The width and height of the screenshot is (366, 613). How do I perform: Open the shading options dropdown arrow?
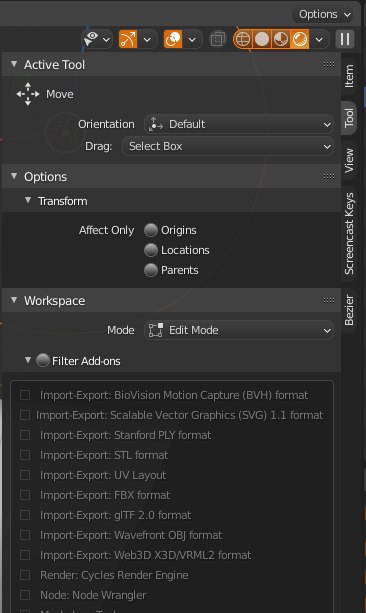pos(319,39)
